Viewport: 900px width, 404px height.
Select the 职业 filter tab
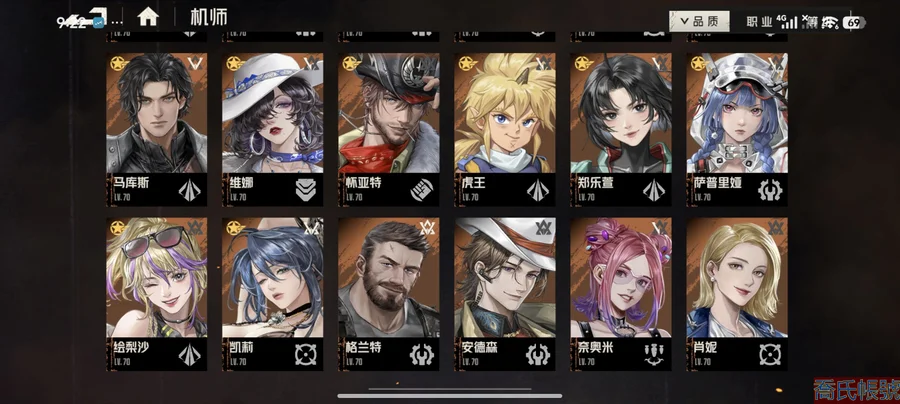coord(759,22)
